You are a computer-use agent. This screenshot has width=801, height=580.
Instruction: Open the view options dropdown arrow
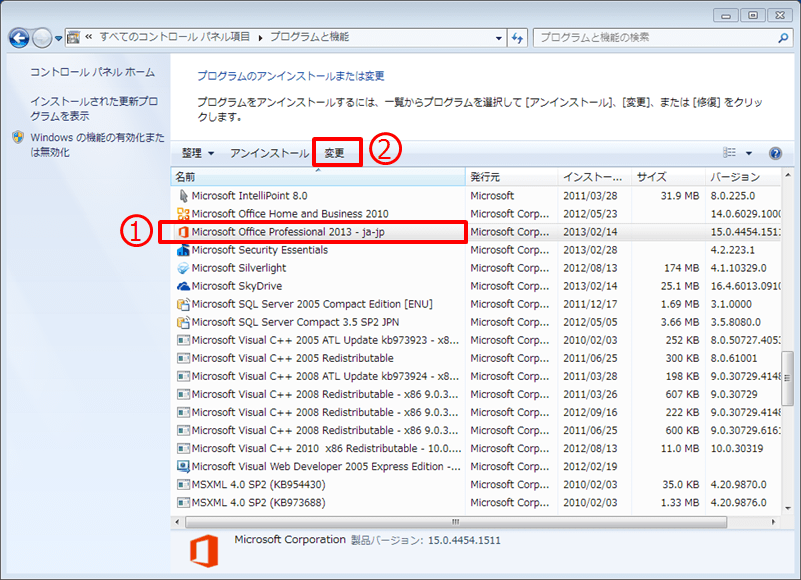point(748,153)
